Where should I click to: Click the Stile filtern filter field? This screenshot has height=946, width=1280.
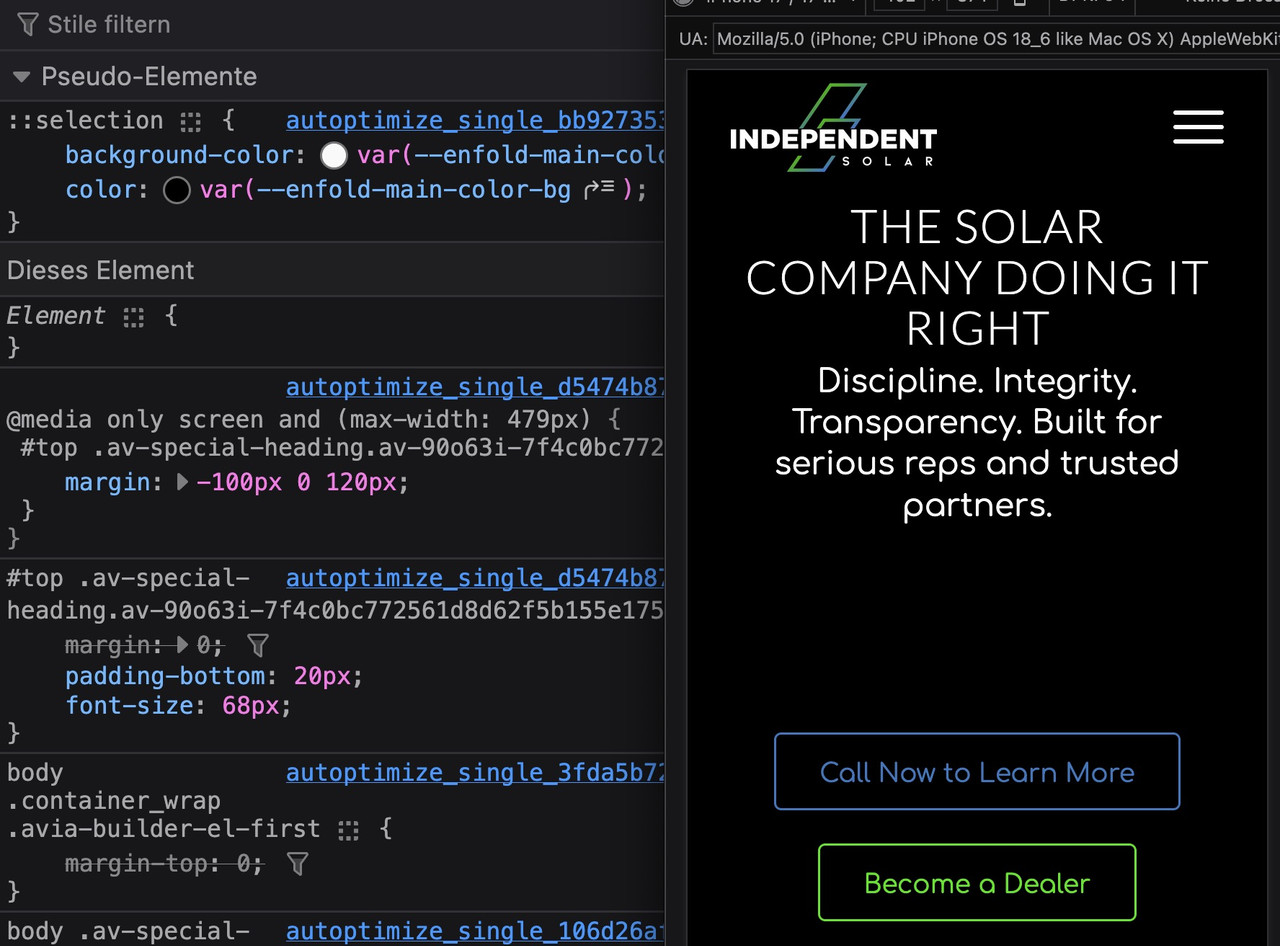(x=340, y=24)
